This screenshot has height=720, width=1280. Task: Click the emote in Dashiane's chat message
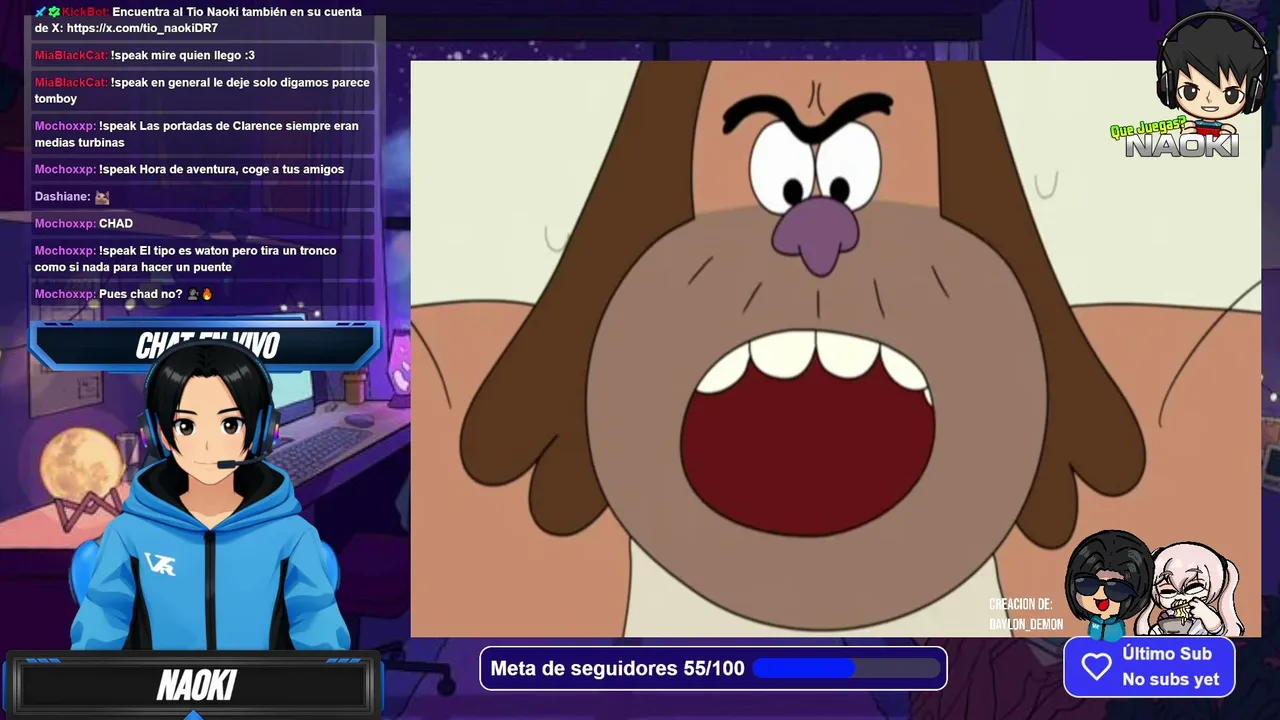pos(102,197)
